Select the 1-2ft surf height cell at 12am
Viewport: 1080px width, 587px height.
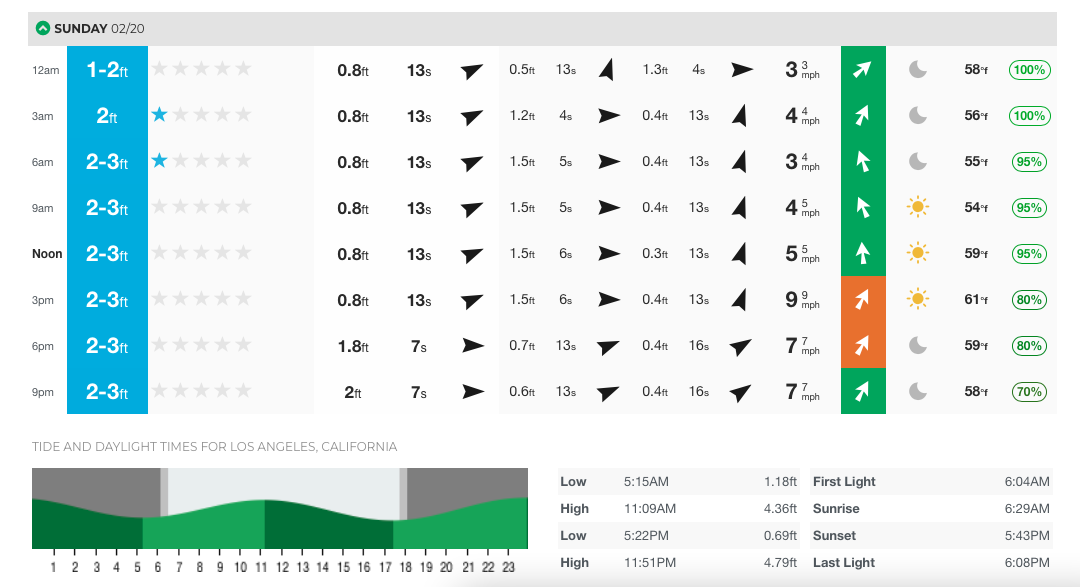tap(107, 70)
